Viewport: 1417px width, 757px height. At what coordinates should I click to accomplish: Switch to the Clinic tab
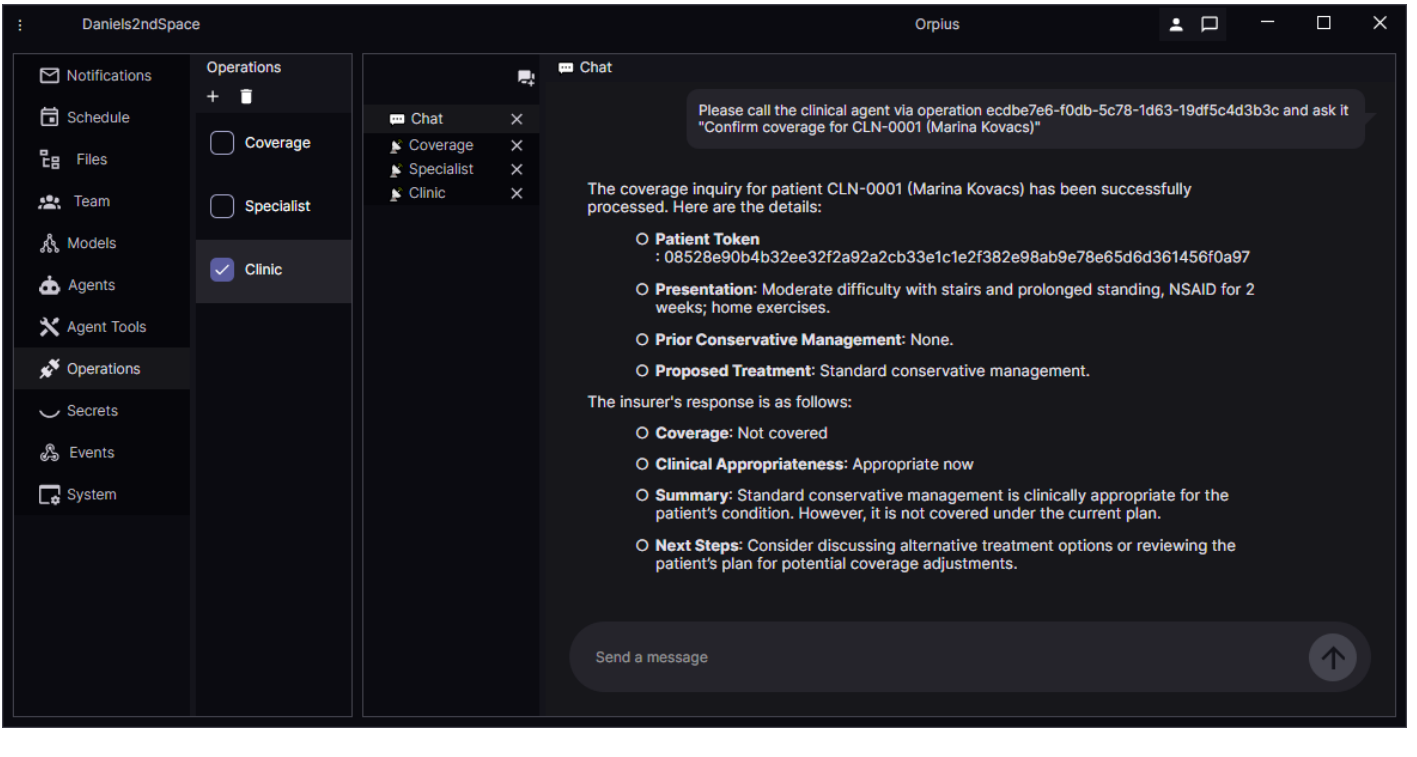(427, 193)
